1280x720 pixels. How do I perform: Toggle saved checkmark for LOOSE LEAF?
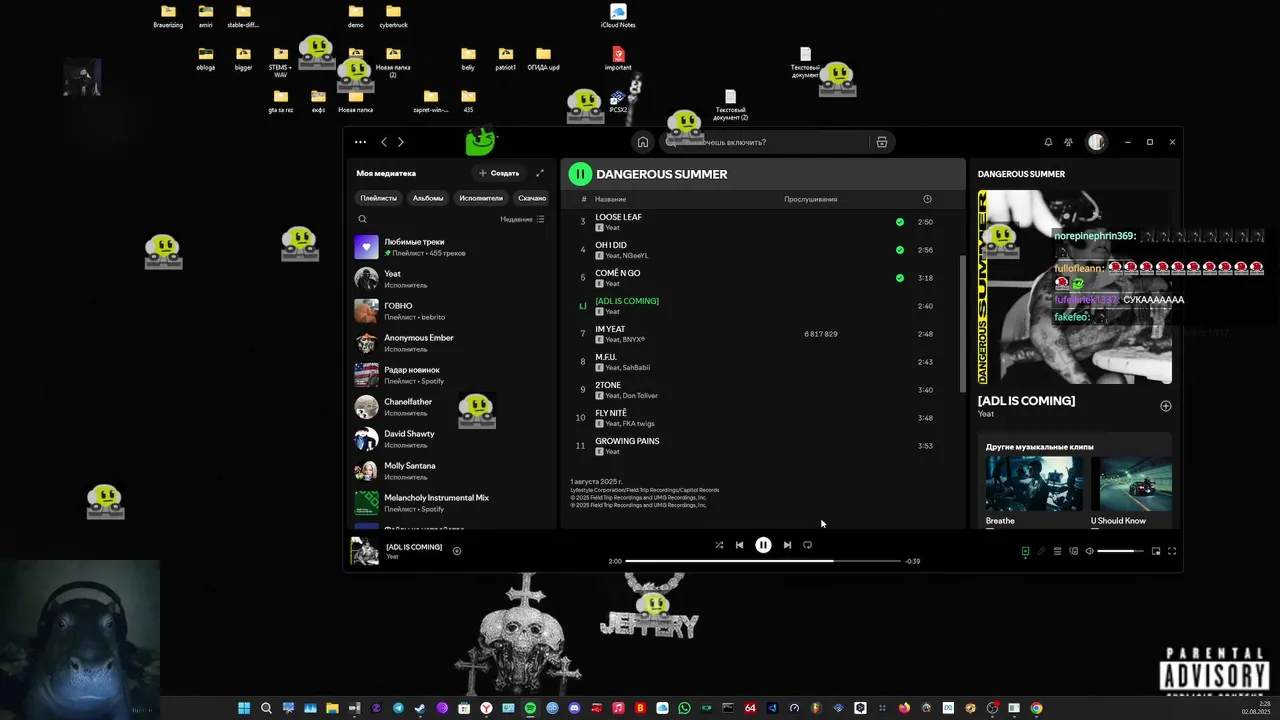900,222
